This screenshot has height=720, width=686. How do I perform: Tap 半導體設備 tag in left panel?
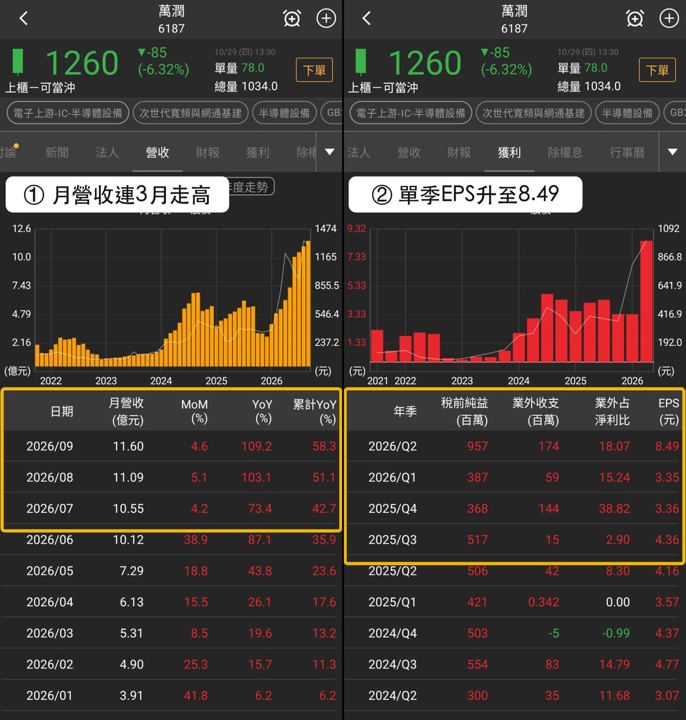click(285, 113)
